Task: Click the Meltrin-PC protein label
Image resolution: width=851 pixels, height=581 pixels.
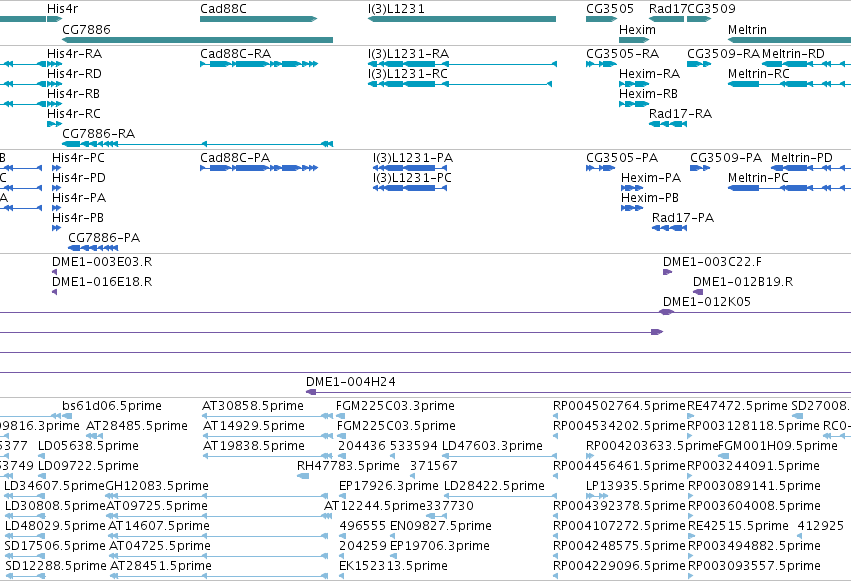Action: pyautogui.click(x=758, y=178)
